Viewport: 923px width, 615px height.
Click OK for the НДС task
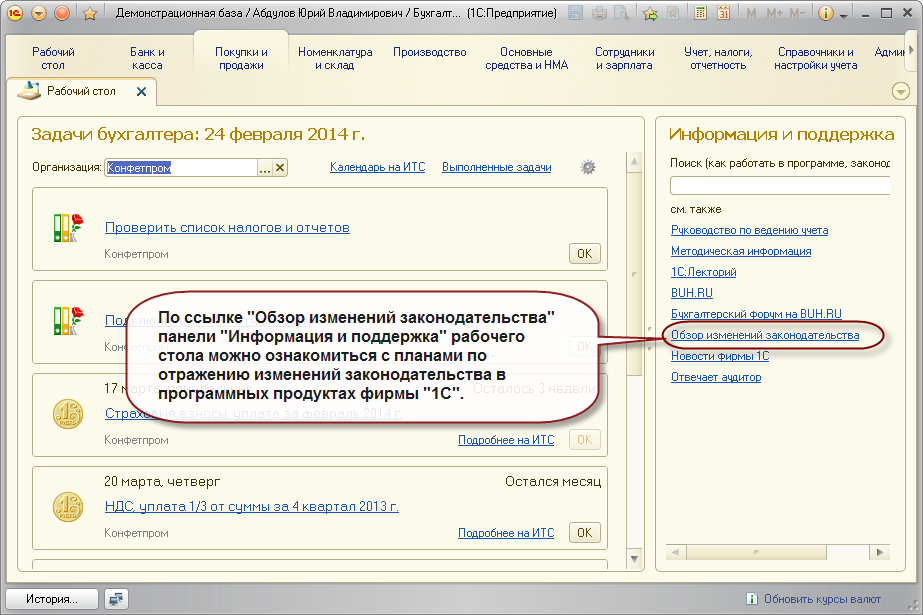(585, 533)
